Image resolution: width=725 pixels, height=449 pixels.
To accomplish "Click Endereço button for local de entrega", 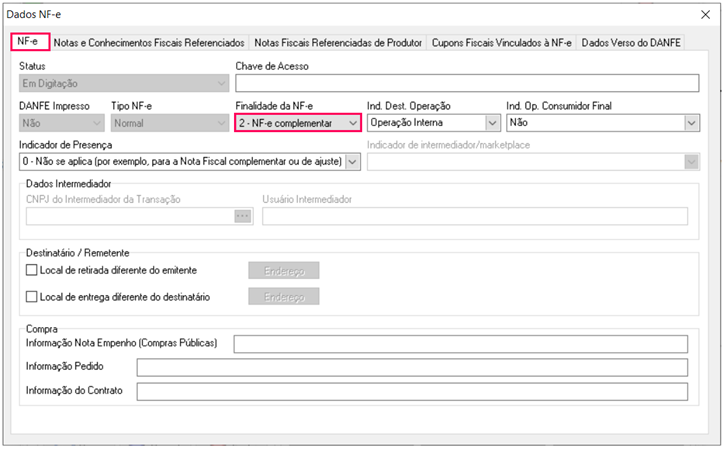I will [283, 297].
